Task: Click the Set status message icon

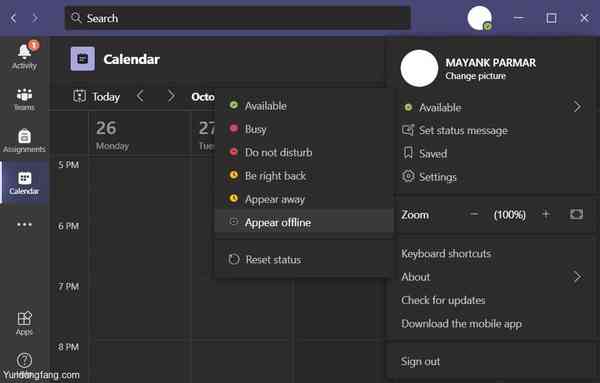Action: (x=408, y=130)
